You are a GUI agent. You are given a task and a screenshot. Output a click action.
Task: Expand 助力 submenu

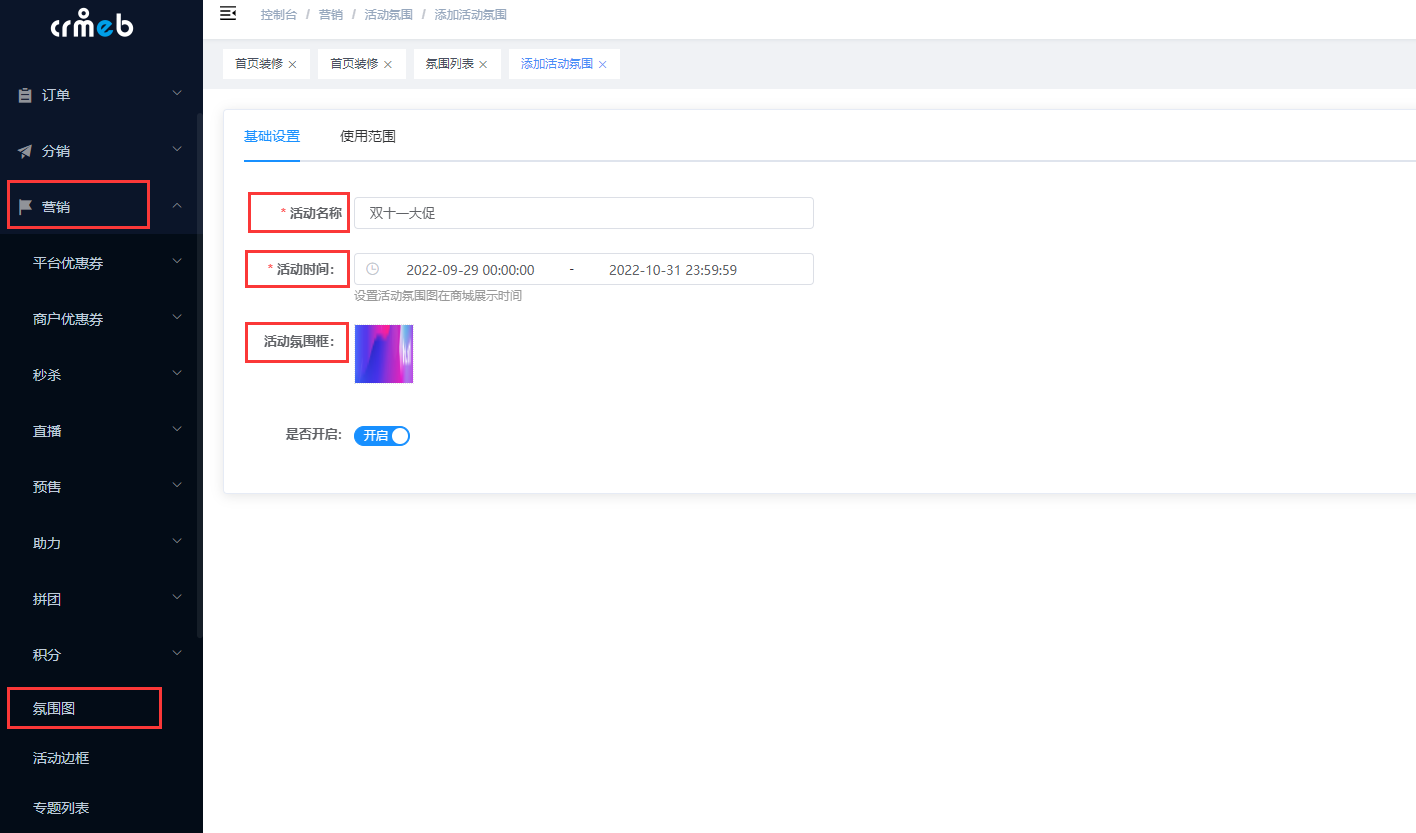pos(177,541)
